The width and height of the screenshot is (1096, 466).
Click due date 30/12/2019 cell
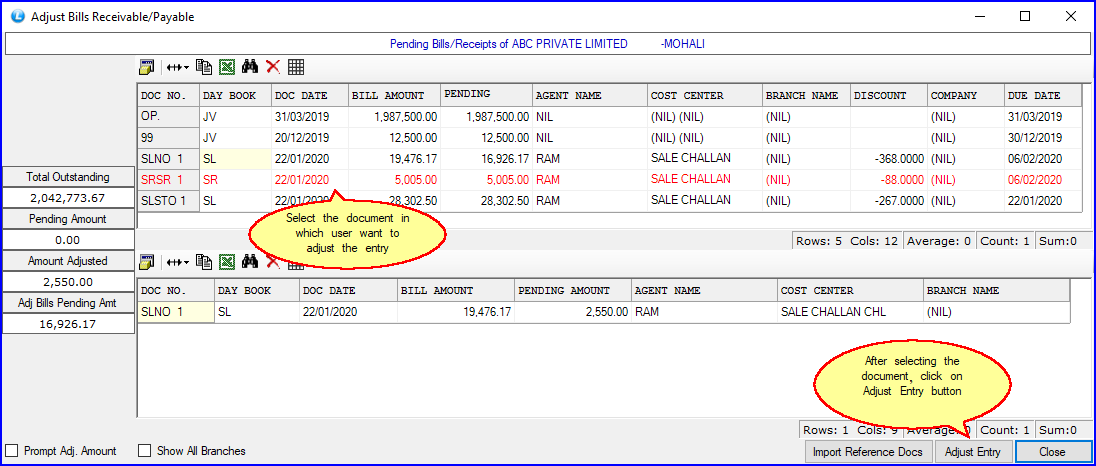(1044, 138)
